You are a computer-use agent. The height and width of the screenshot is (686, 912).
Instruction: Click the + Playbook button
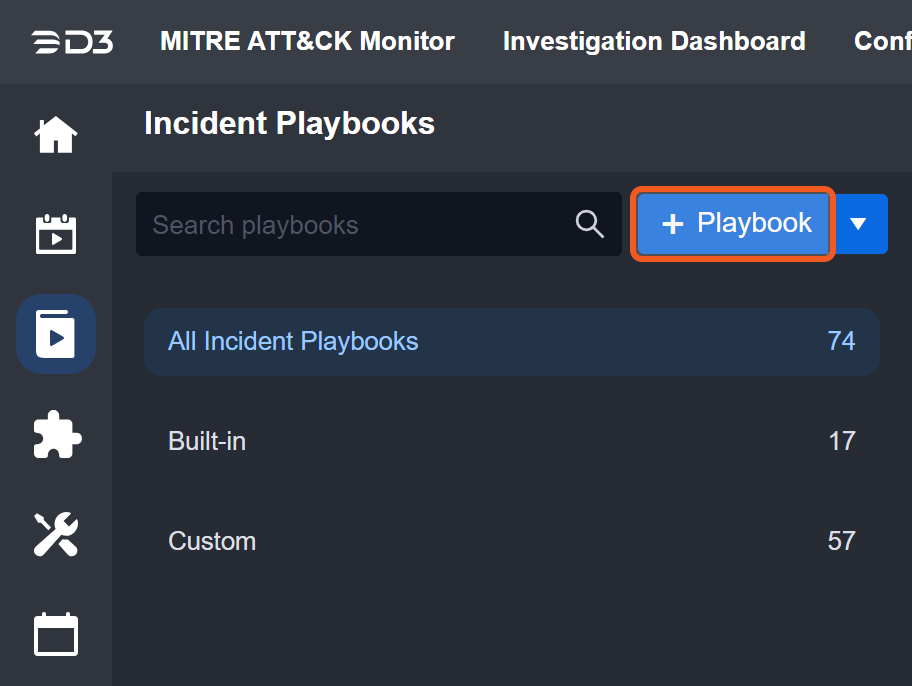coord(734,224)
